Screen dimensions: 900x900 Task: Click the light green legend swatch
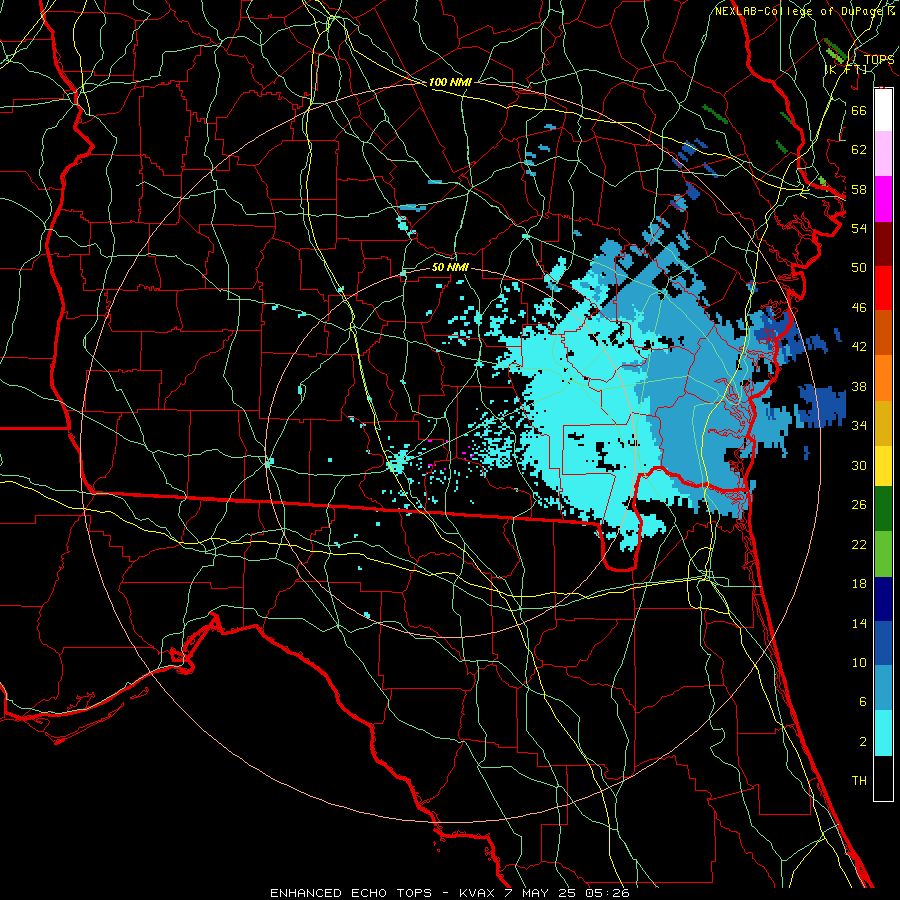coord(883,554)
